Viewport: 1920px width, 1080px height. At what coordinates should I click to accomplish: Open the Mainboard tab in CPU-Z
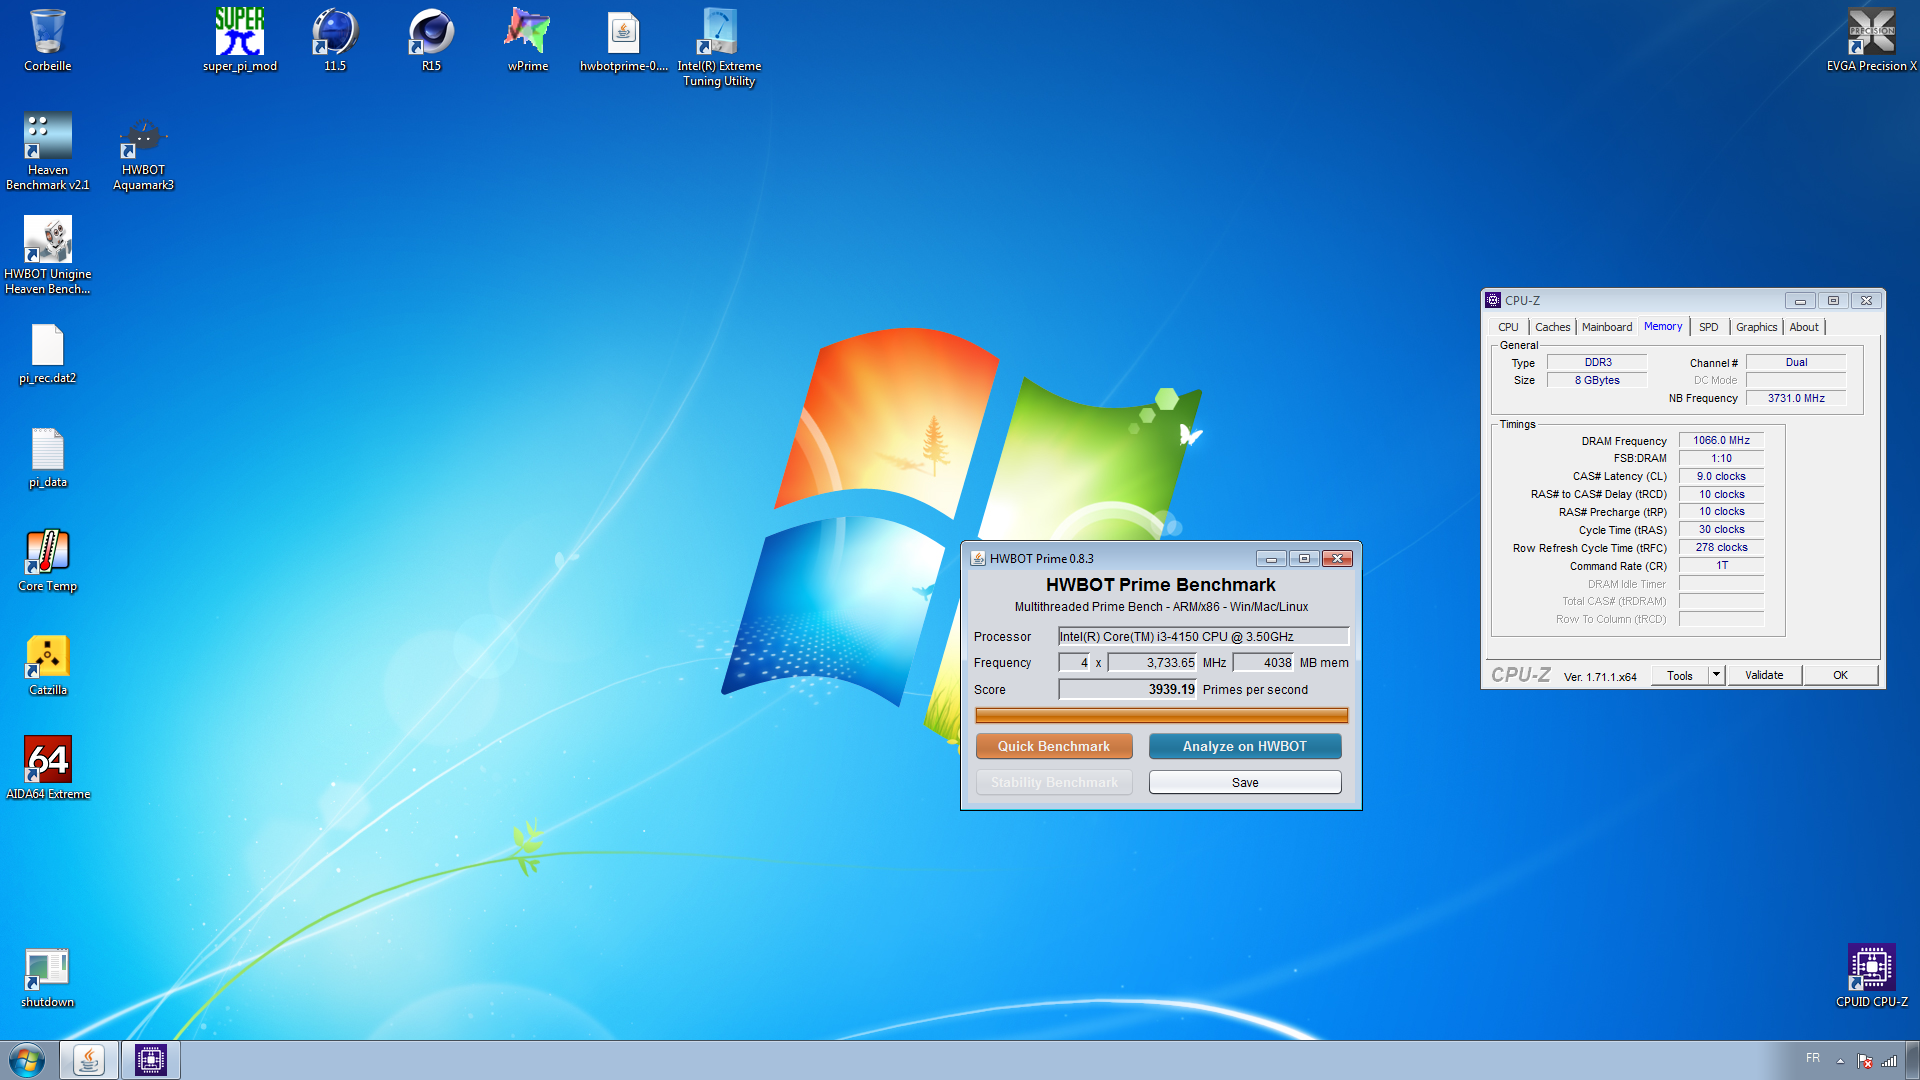[1606, 327]
